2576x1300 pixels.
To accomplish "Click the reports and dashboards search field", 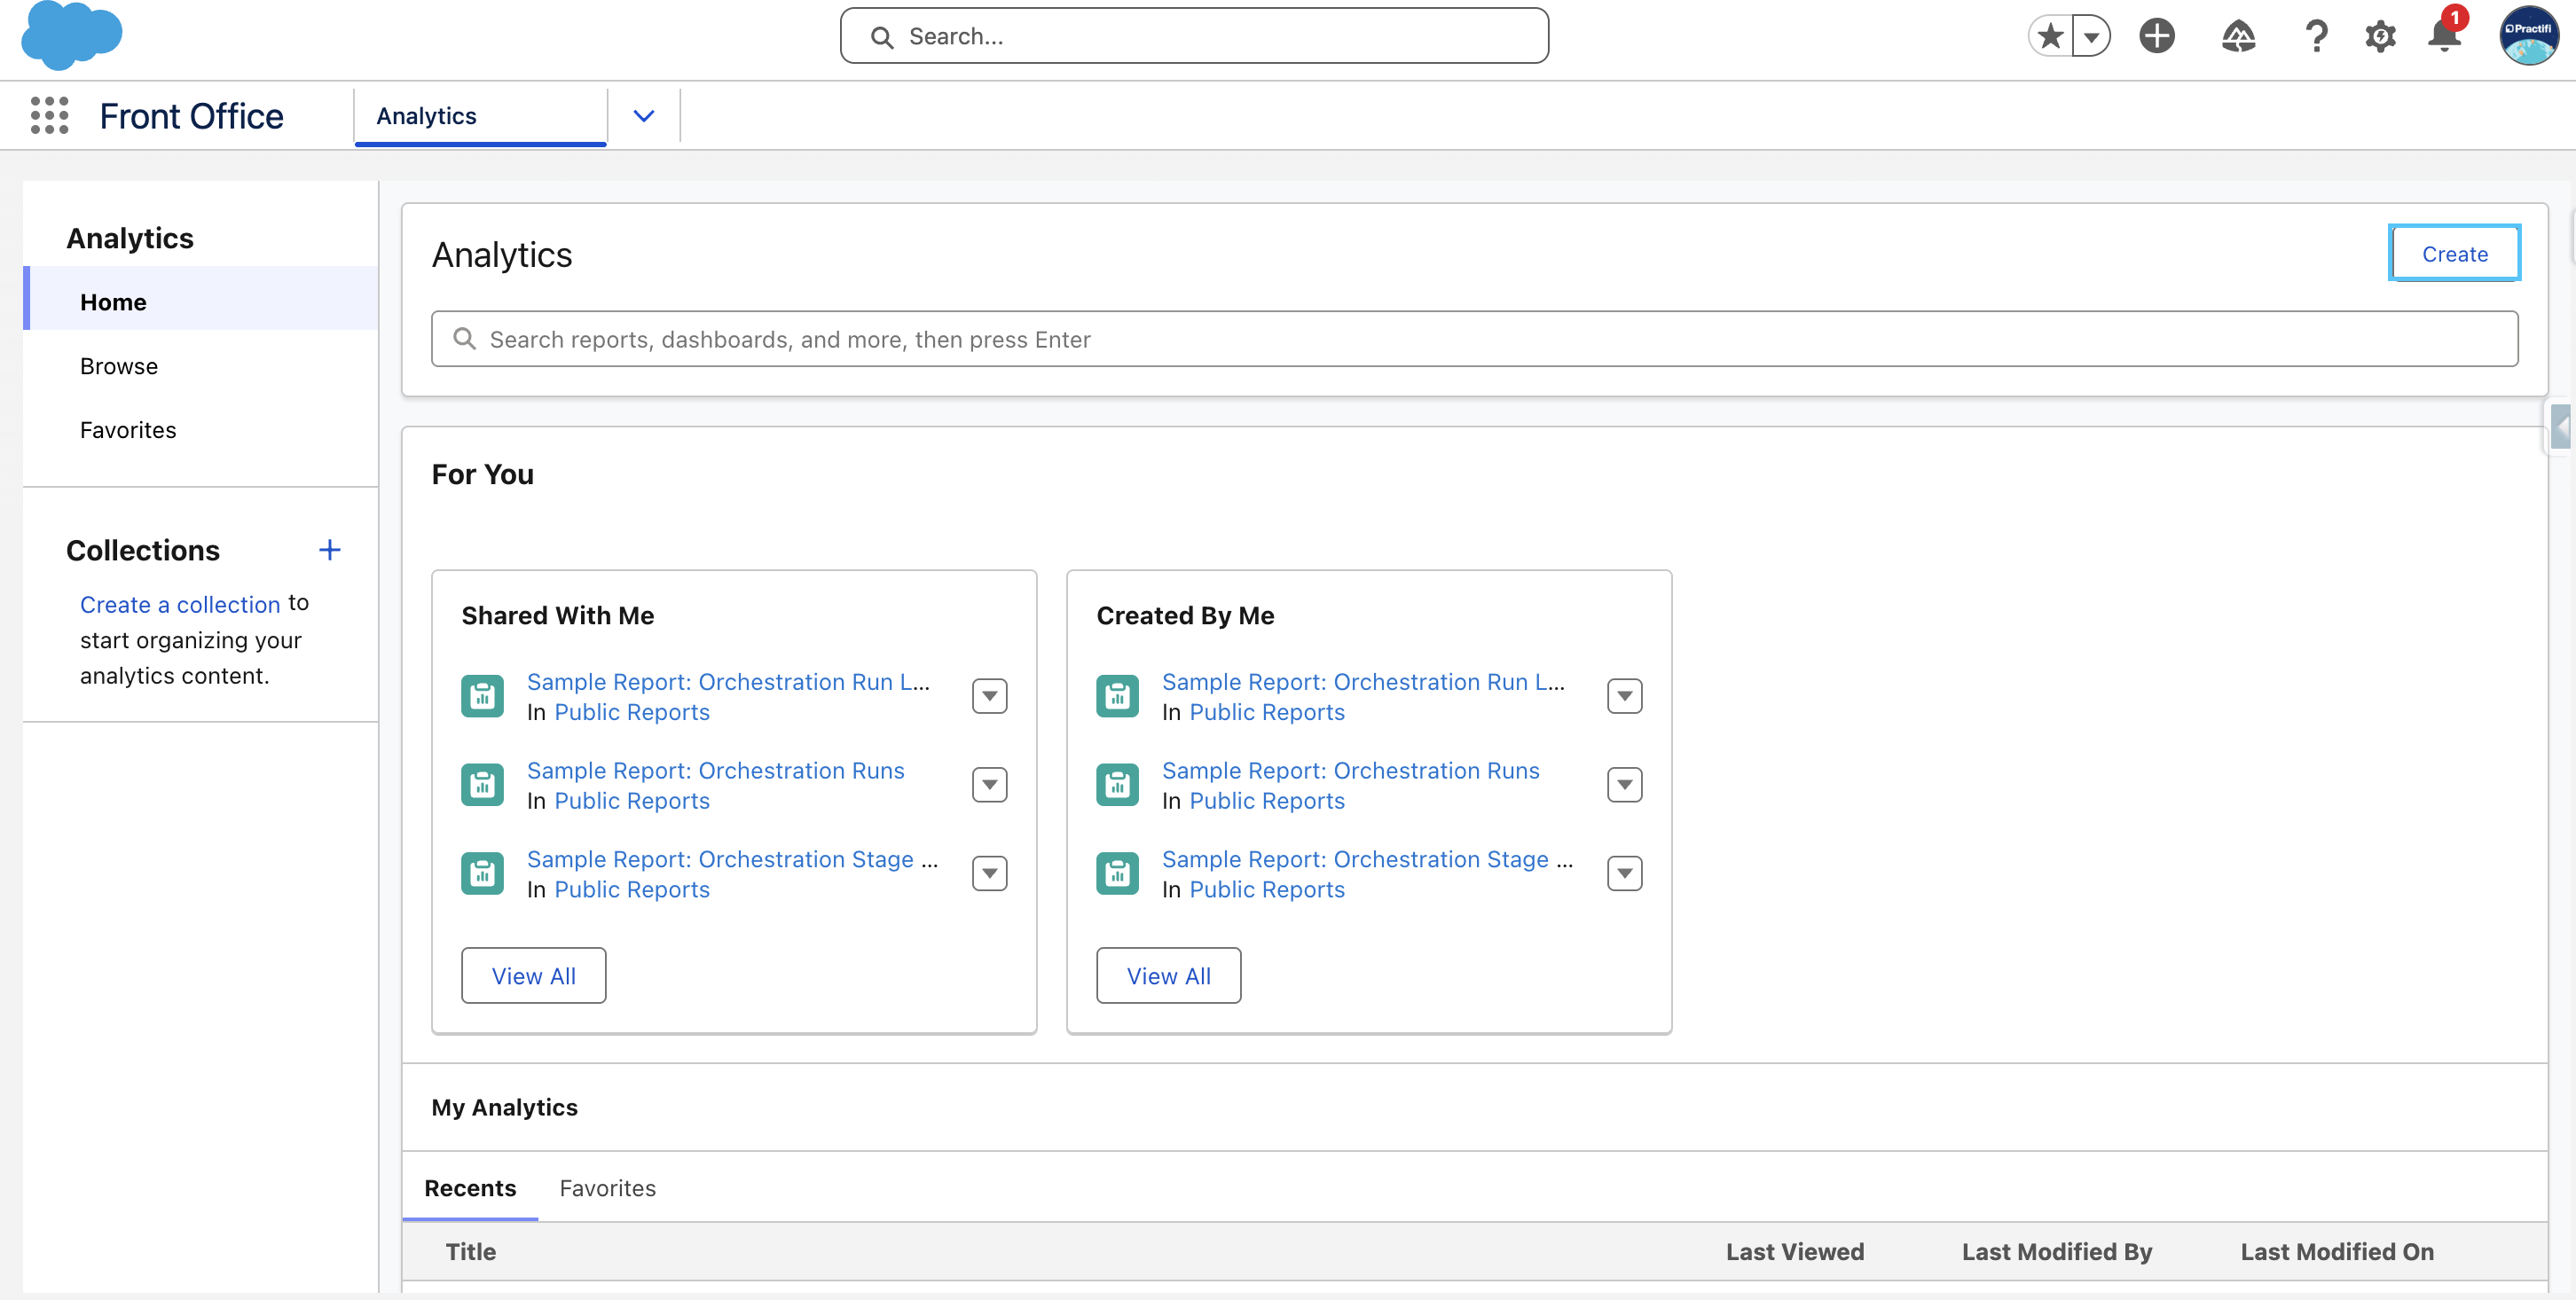I will pos(1474,339).
